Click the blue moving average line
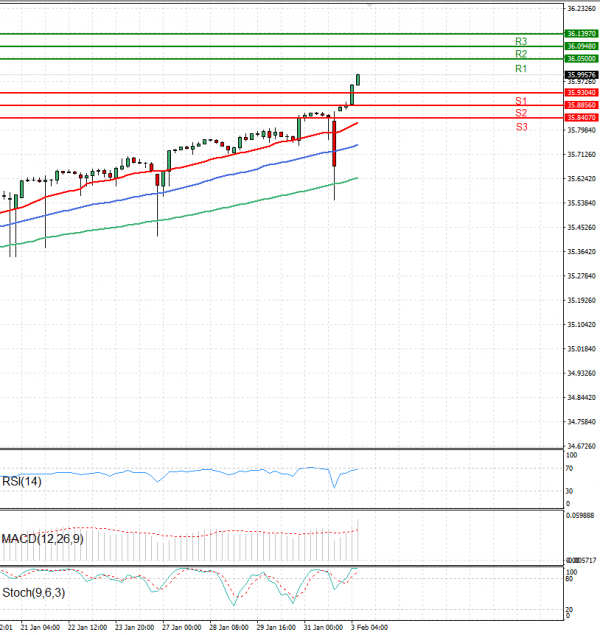 pyautogui.click(x=178, y=189)
